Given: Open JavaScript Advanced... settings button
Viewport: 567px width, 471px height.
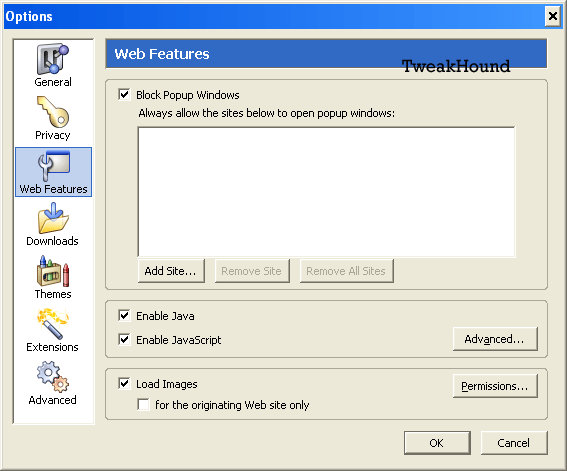Looking at the screenshot, I should [495, 339].
